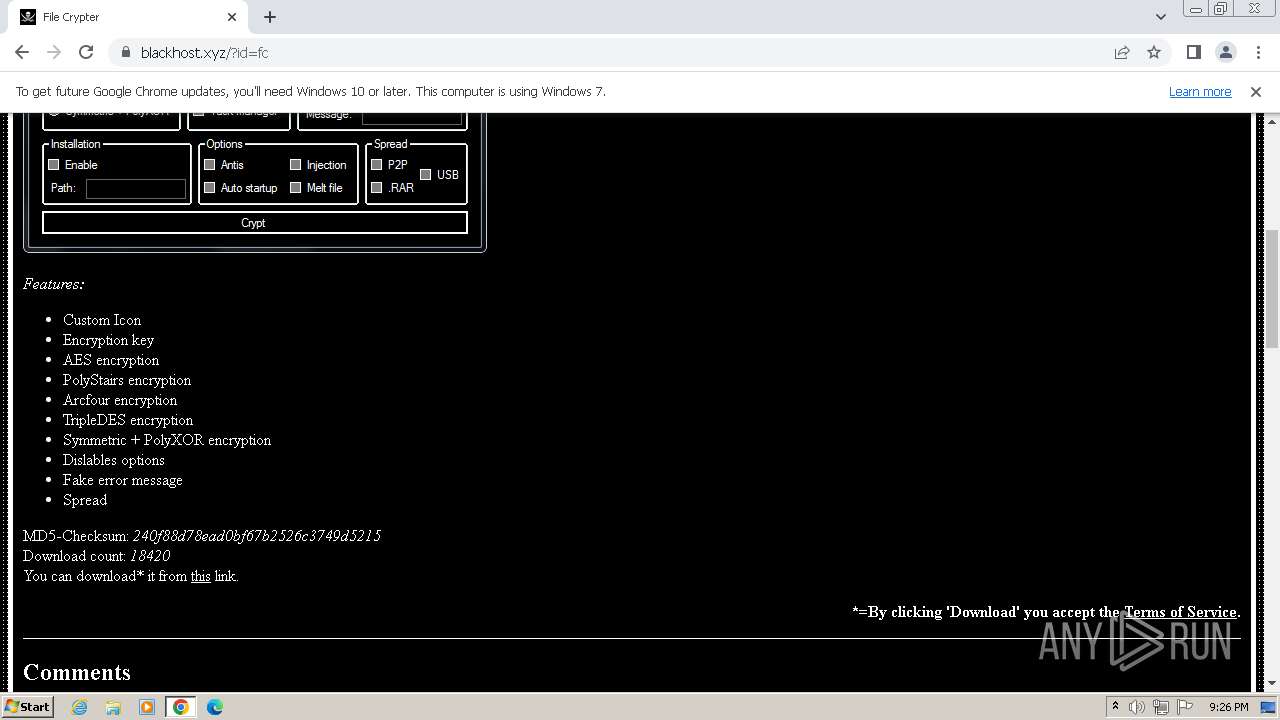
Task: Toggle the .RAR spread checkbox
Action: click(376, 188)
